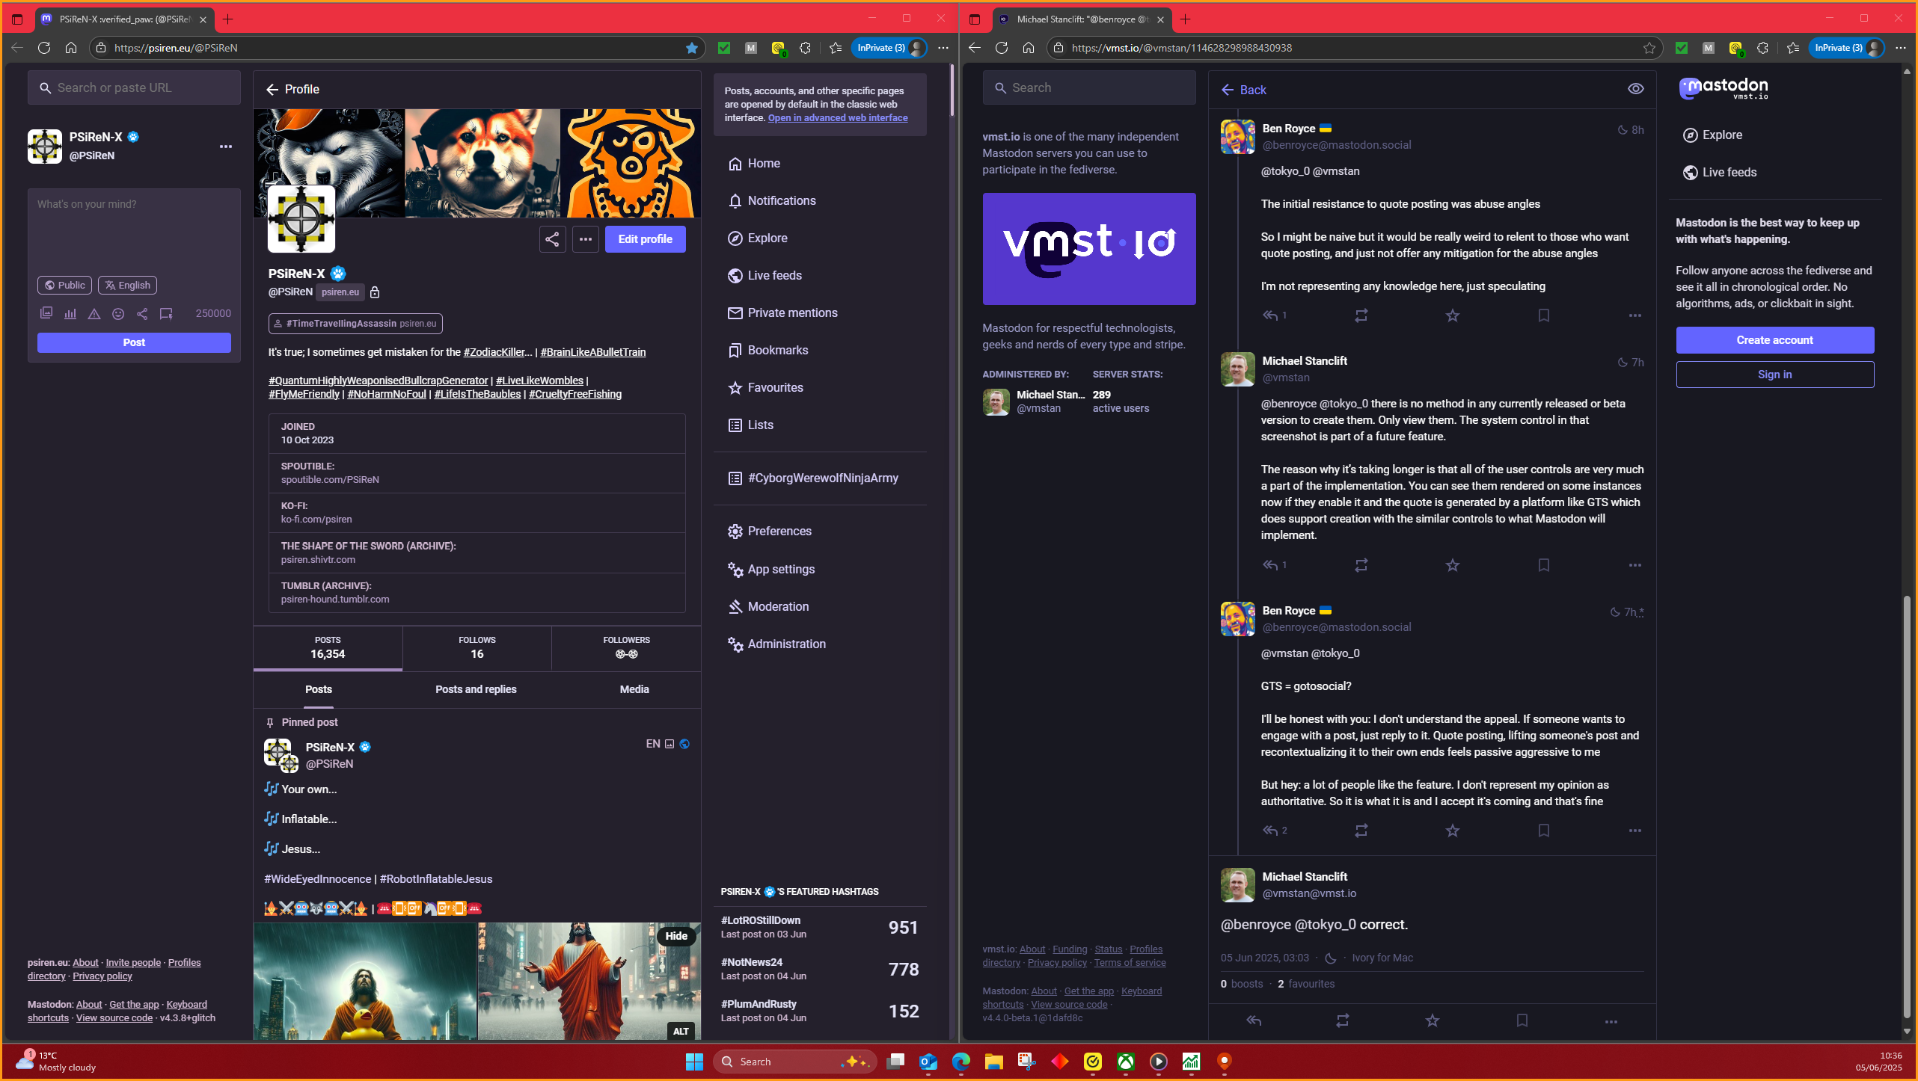Screen dimensions: 1918x1081
Task: Focus the 'Search or paste URL' field
Action: [x=134, y=88]
